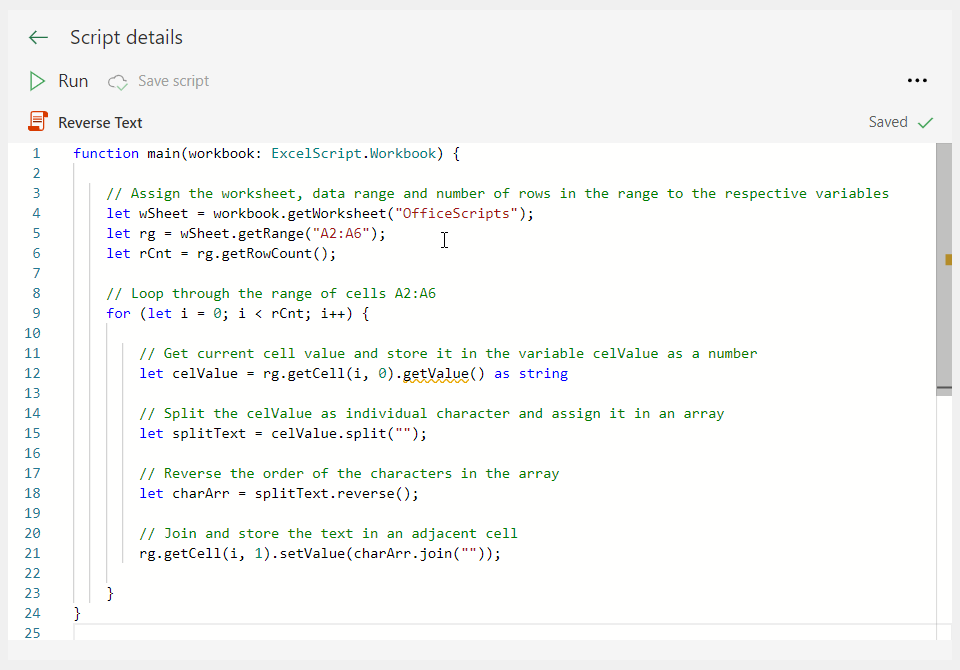
Task: Click the for keyword on line 9
Action: (x=118, y=314)
